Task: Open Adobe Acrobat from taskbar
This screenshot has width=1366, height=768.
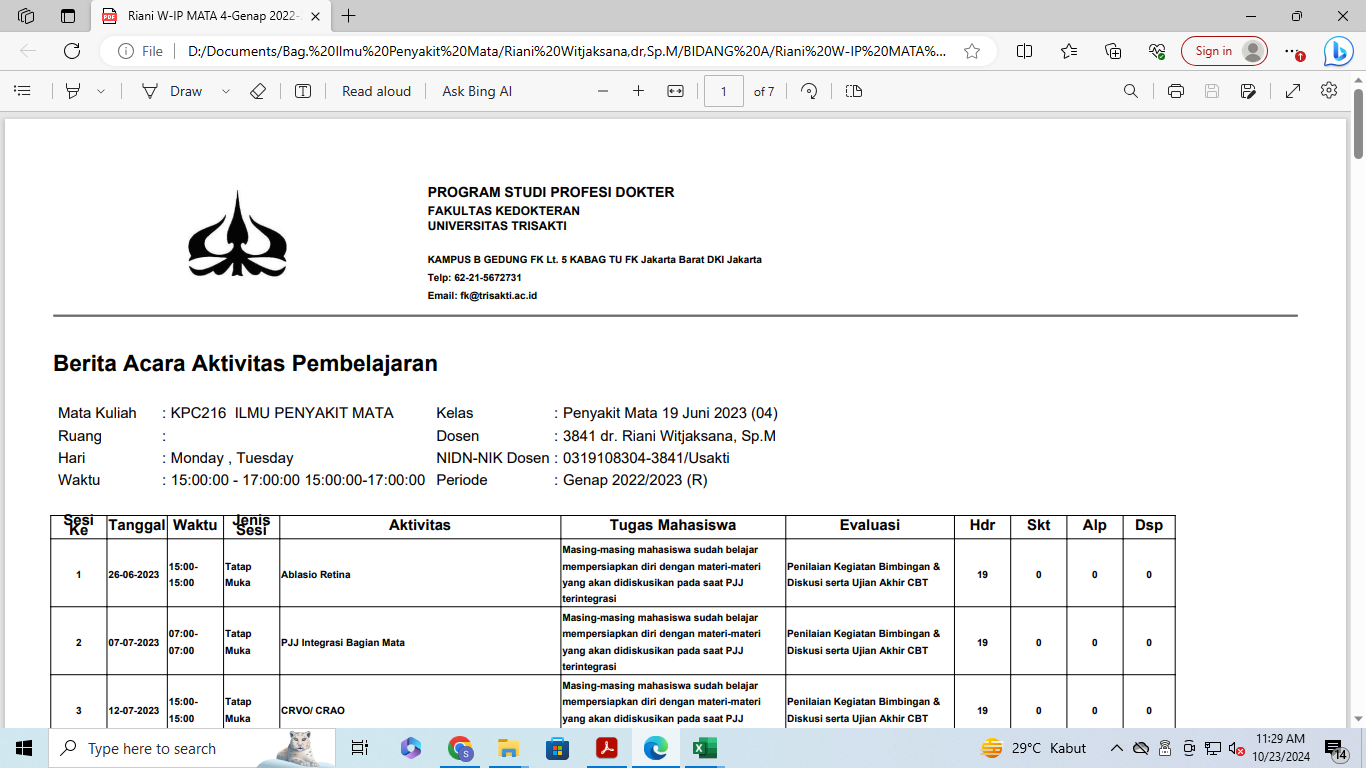Action: click(607, 748)
